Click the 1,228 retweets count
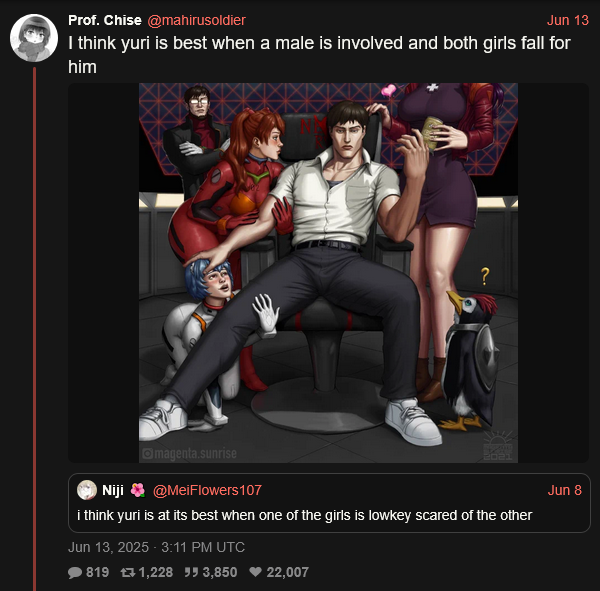Image resolution: width=600 pixels, height=591 pixels. [156, 573]
